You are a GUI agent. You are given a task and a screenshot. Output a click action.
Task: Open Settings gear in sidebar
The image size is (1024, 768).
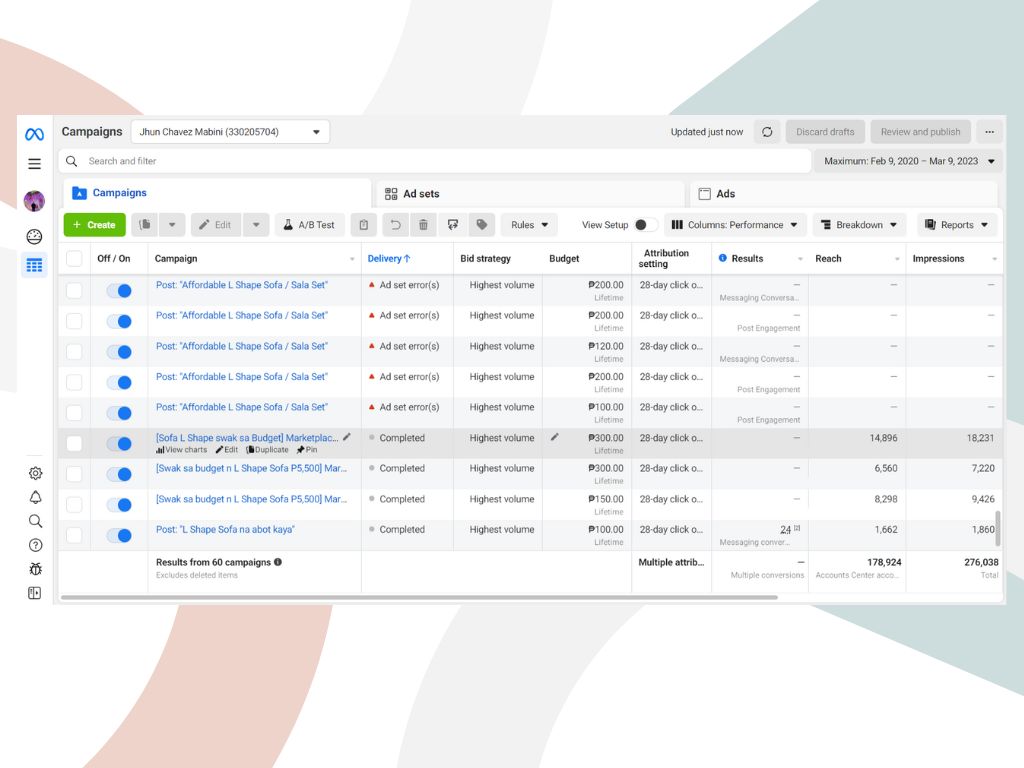tap(35, 473)
